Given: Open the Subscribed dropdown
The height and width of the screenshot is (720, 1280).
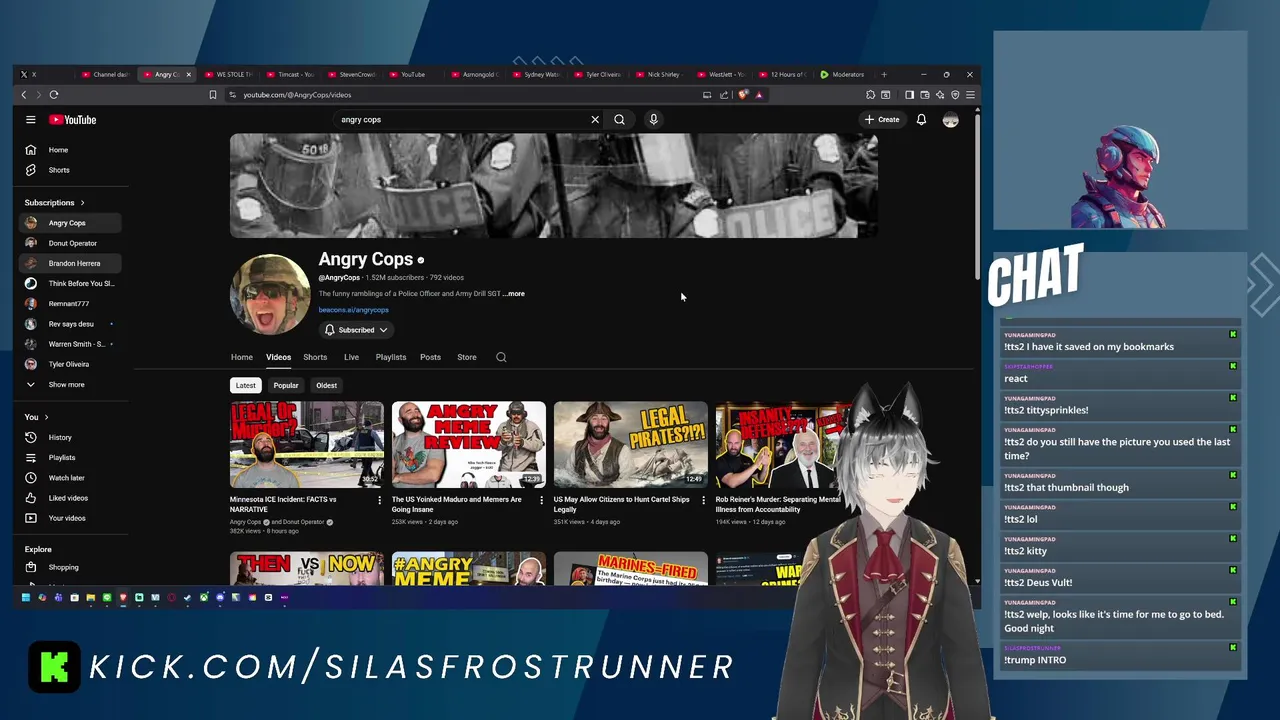Looking at the screenshot, I should pos(356,330).
